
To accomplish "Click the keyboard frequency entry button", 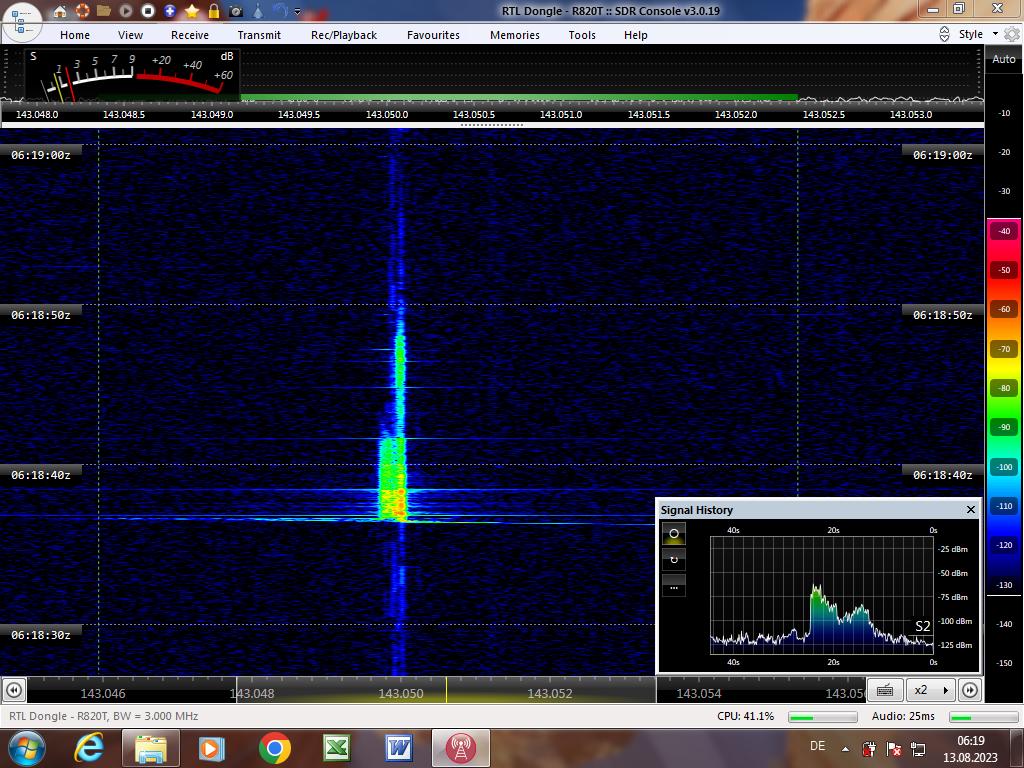I will pos(885,690).
